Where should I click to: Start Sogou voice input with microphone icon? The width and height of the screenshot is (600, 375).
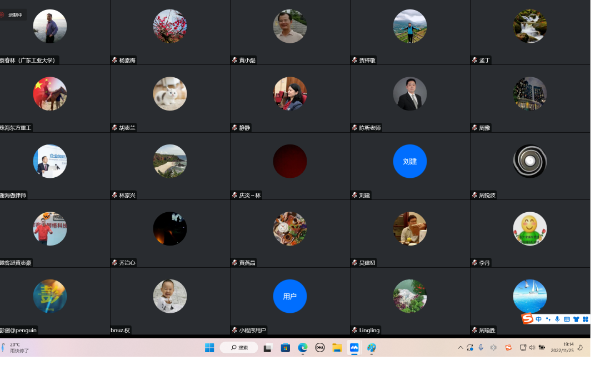tap(557, 319)
